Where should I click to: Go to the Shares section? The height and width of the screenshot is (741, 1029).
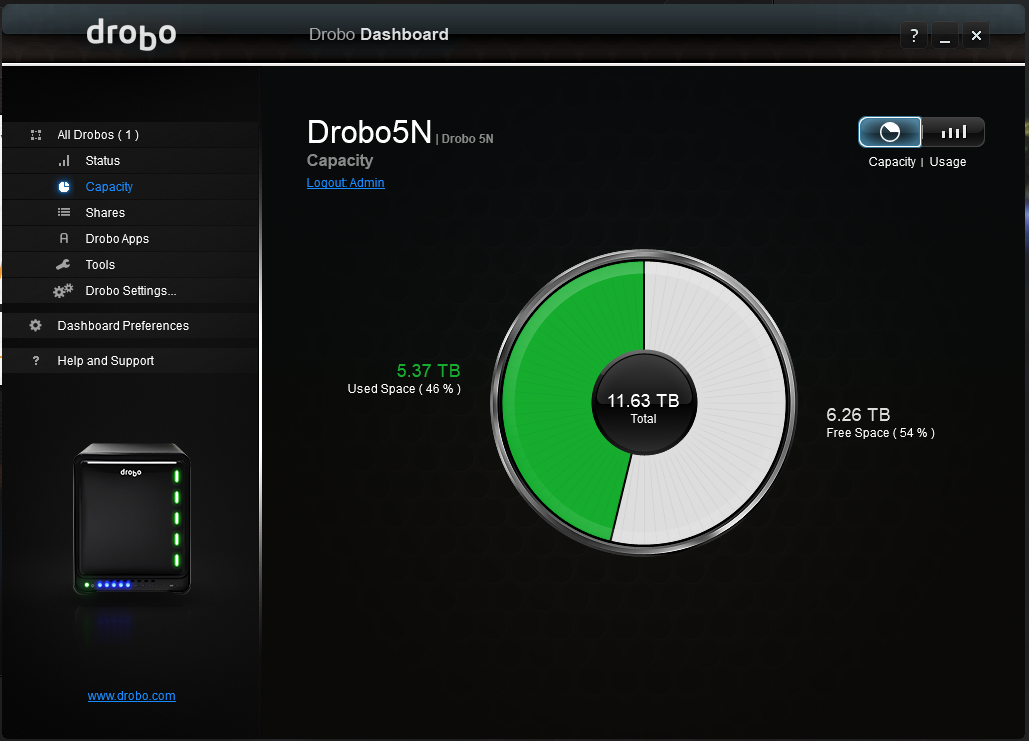tap(131, 213)
